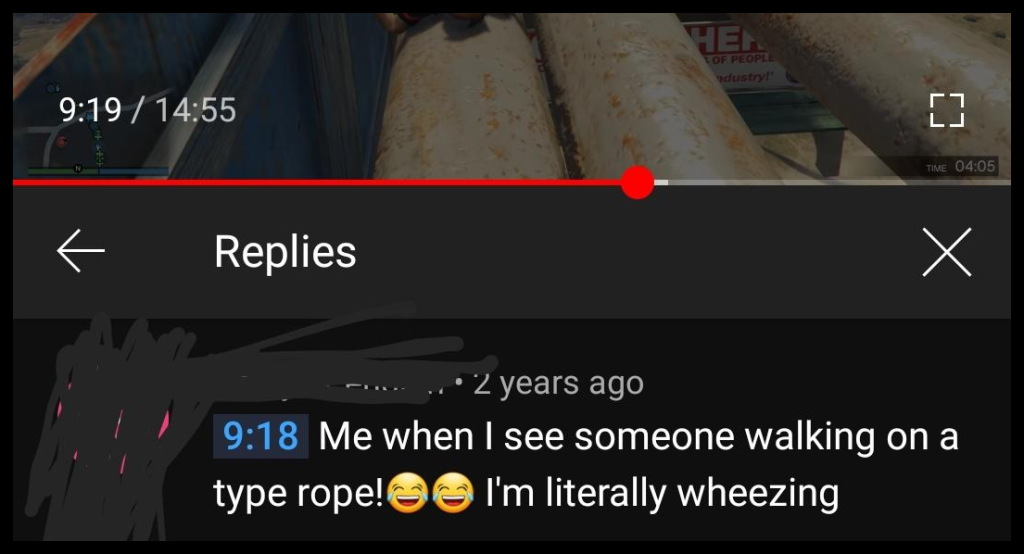This screenshot has height=554, width=1024.
Task: Click the in-game TIME 04:05 counter
Action: 961,167
